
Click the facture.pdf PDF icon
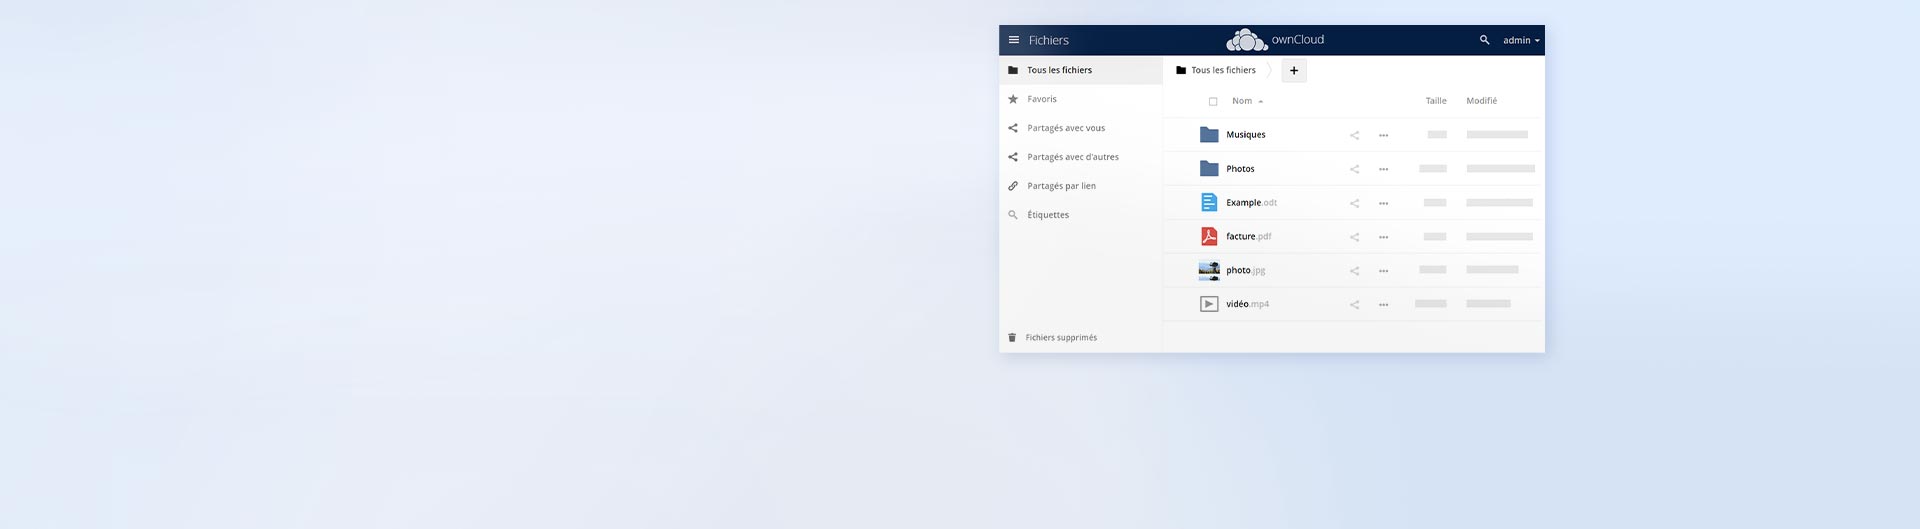click(x=1209, y=236)
